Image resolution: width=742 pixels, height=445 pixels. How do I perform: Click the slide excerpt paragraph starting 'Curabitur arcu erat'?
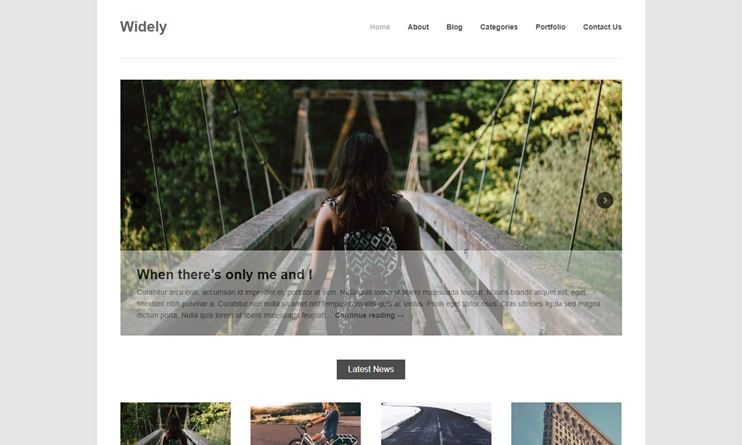368,303
